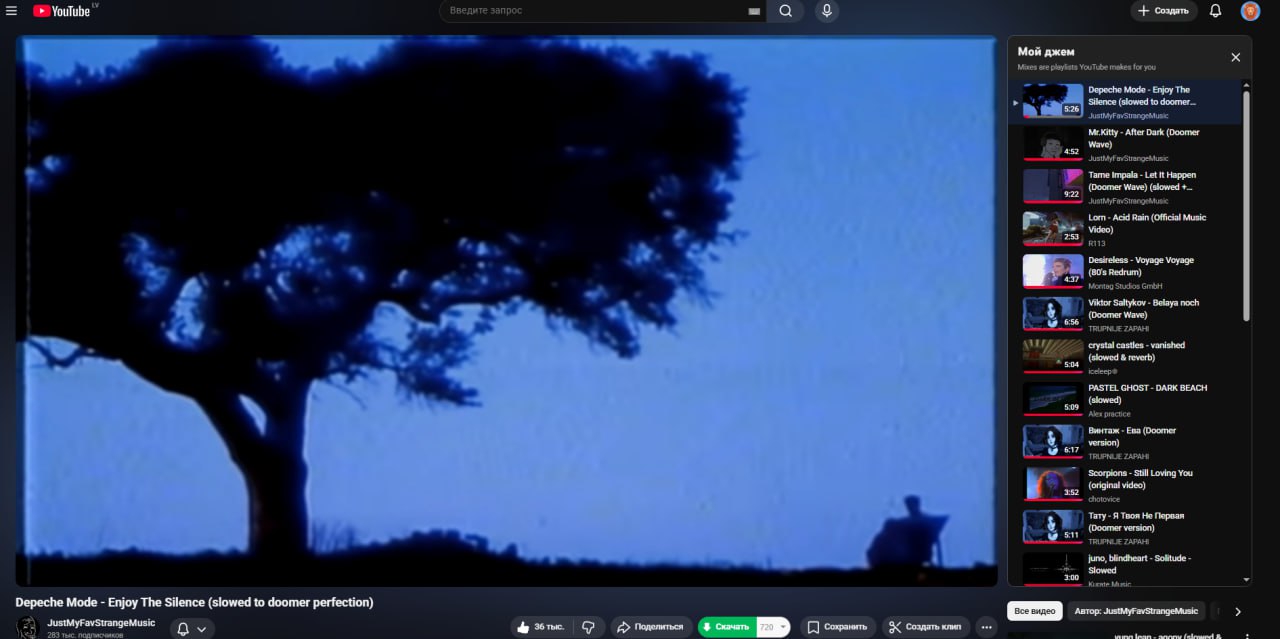Show more filter chips with right arrow
Viewport: 1280px width, 639px height.
coord(1237,611)
